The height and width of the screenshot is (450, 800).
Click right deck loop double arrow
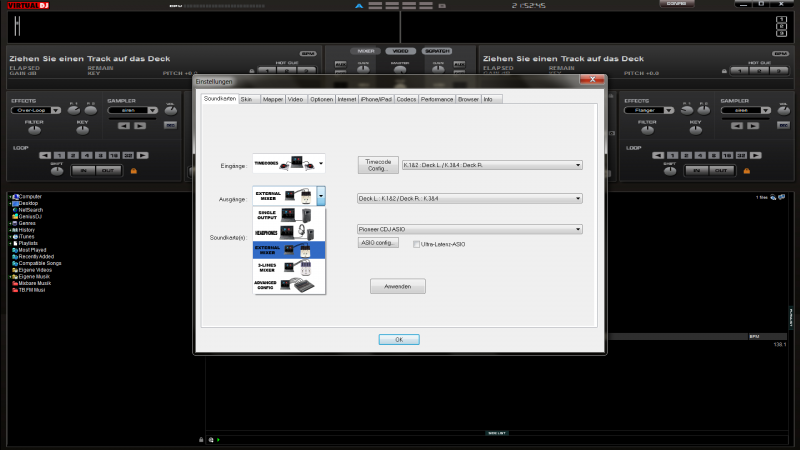(756, 155)
